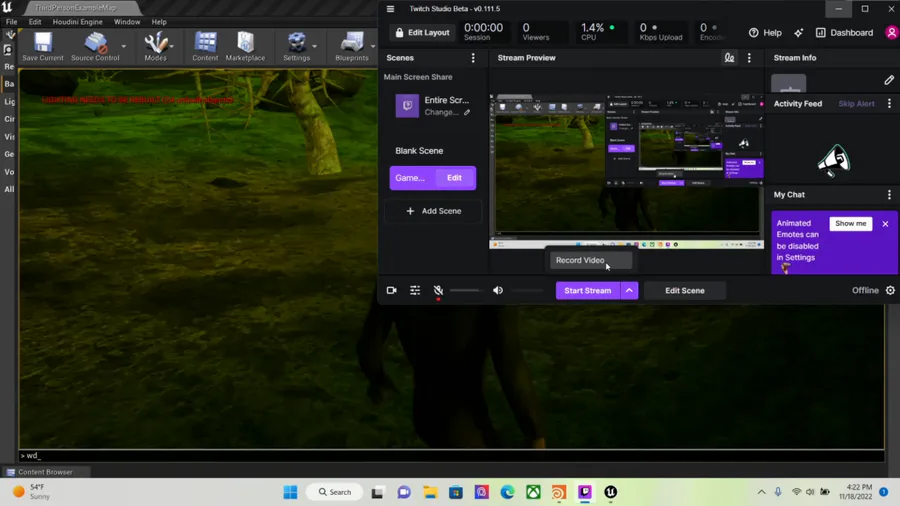Click the Unreal Engine logo icon
The image size is (900, 506).
[7, 7]
